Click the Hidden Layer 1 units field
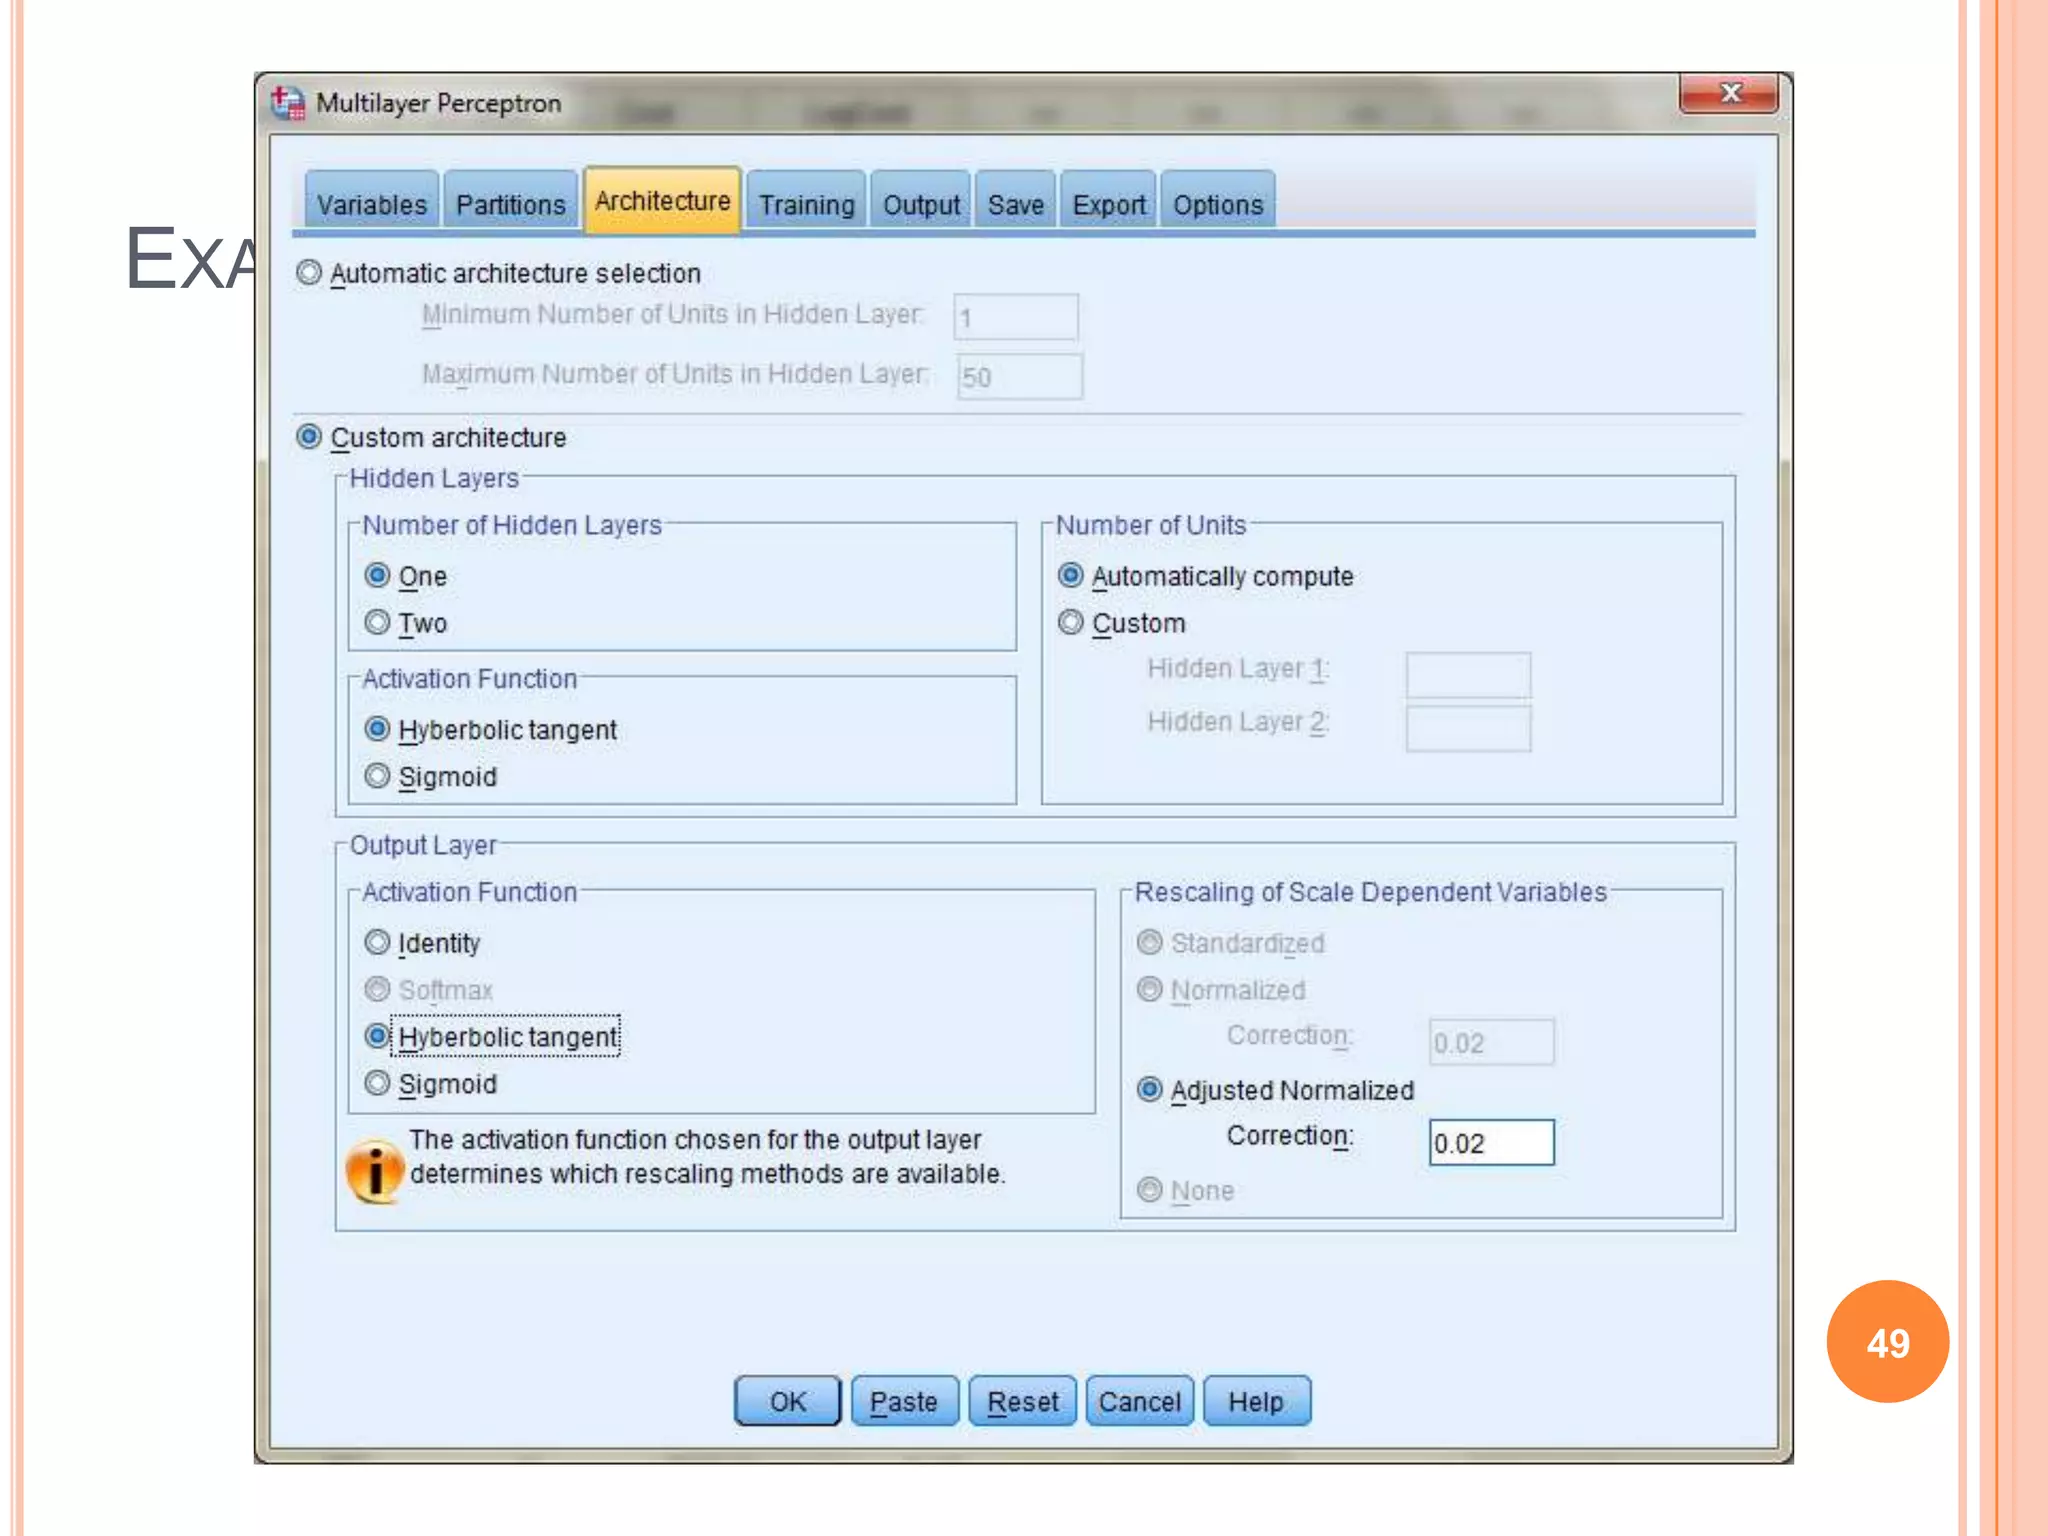This screenshot has height=1536, width=2048. pos(1468,675)
